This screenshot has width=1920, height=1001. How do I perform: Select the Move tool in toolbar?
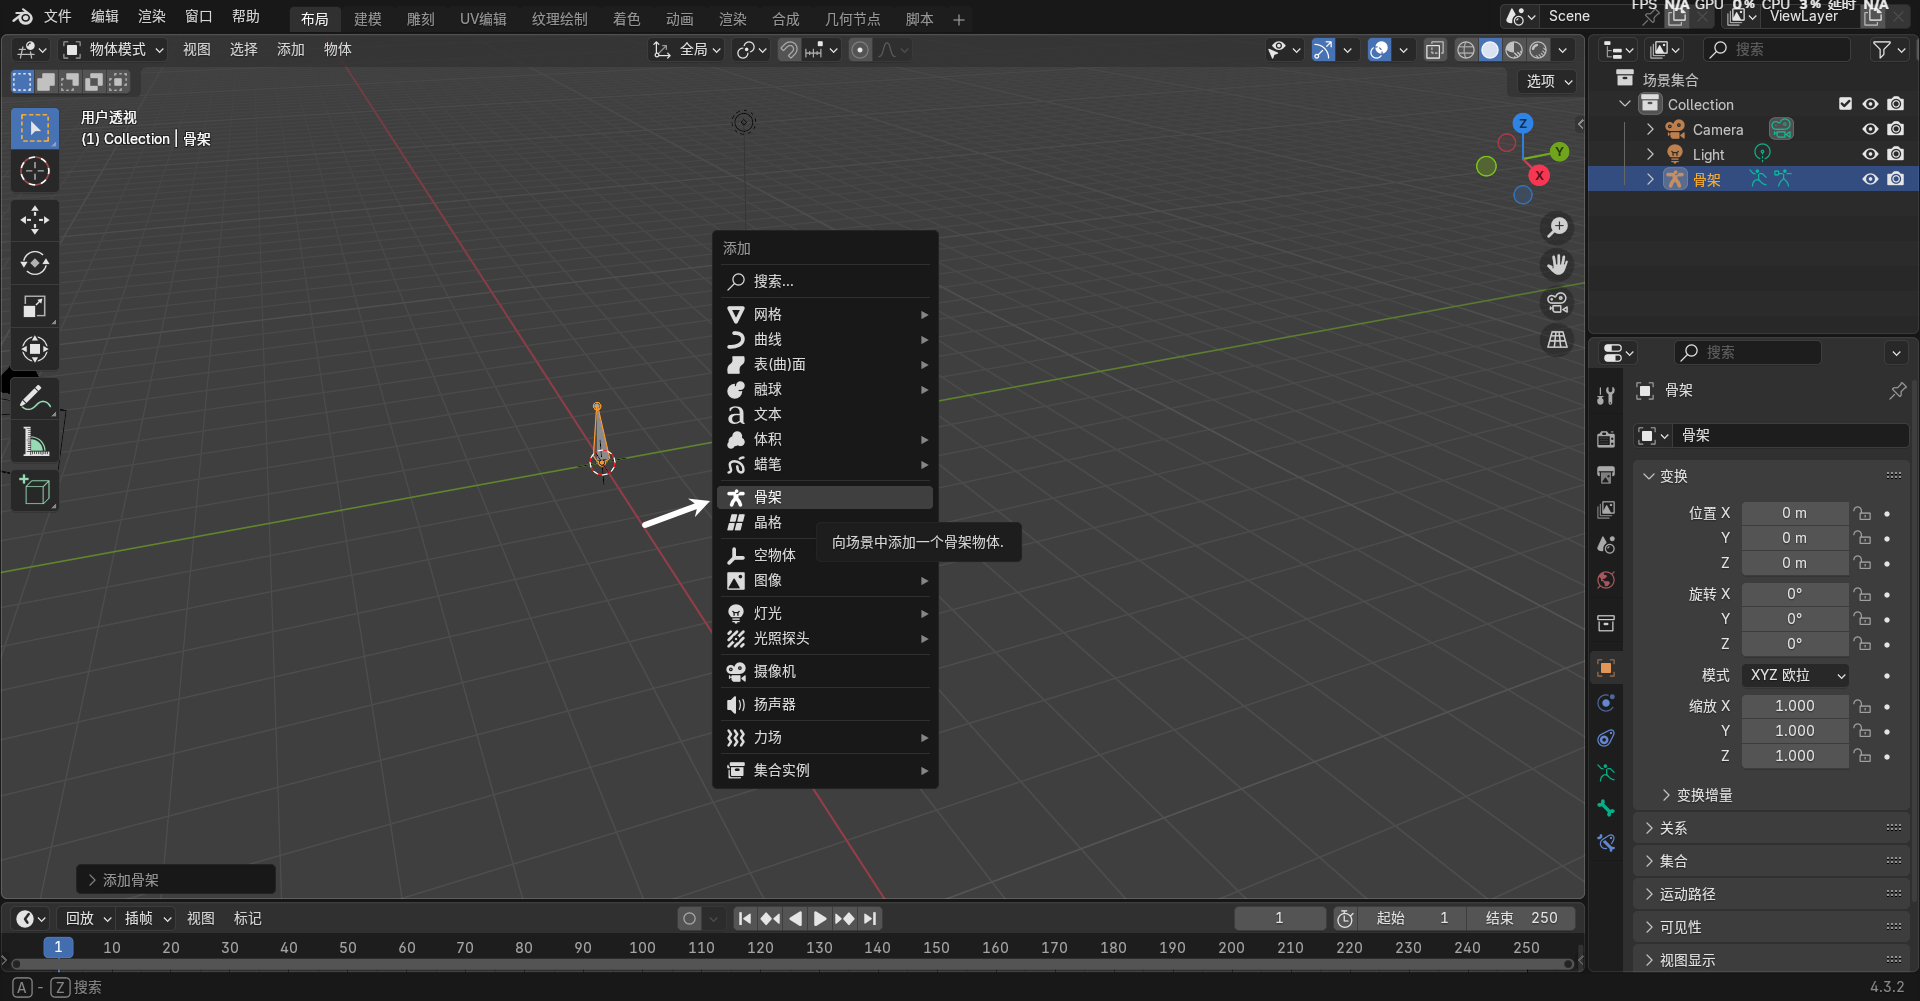click(35, 220)
